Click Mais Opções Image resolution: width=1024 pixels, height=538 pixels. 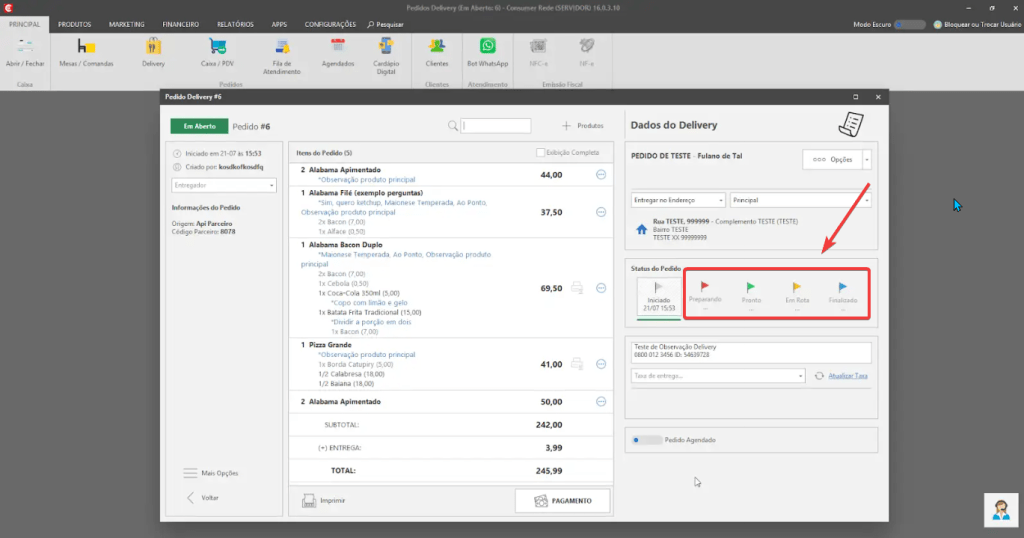tap(211, 473)
